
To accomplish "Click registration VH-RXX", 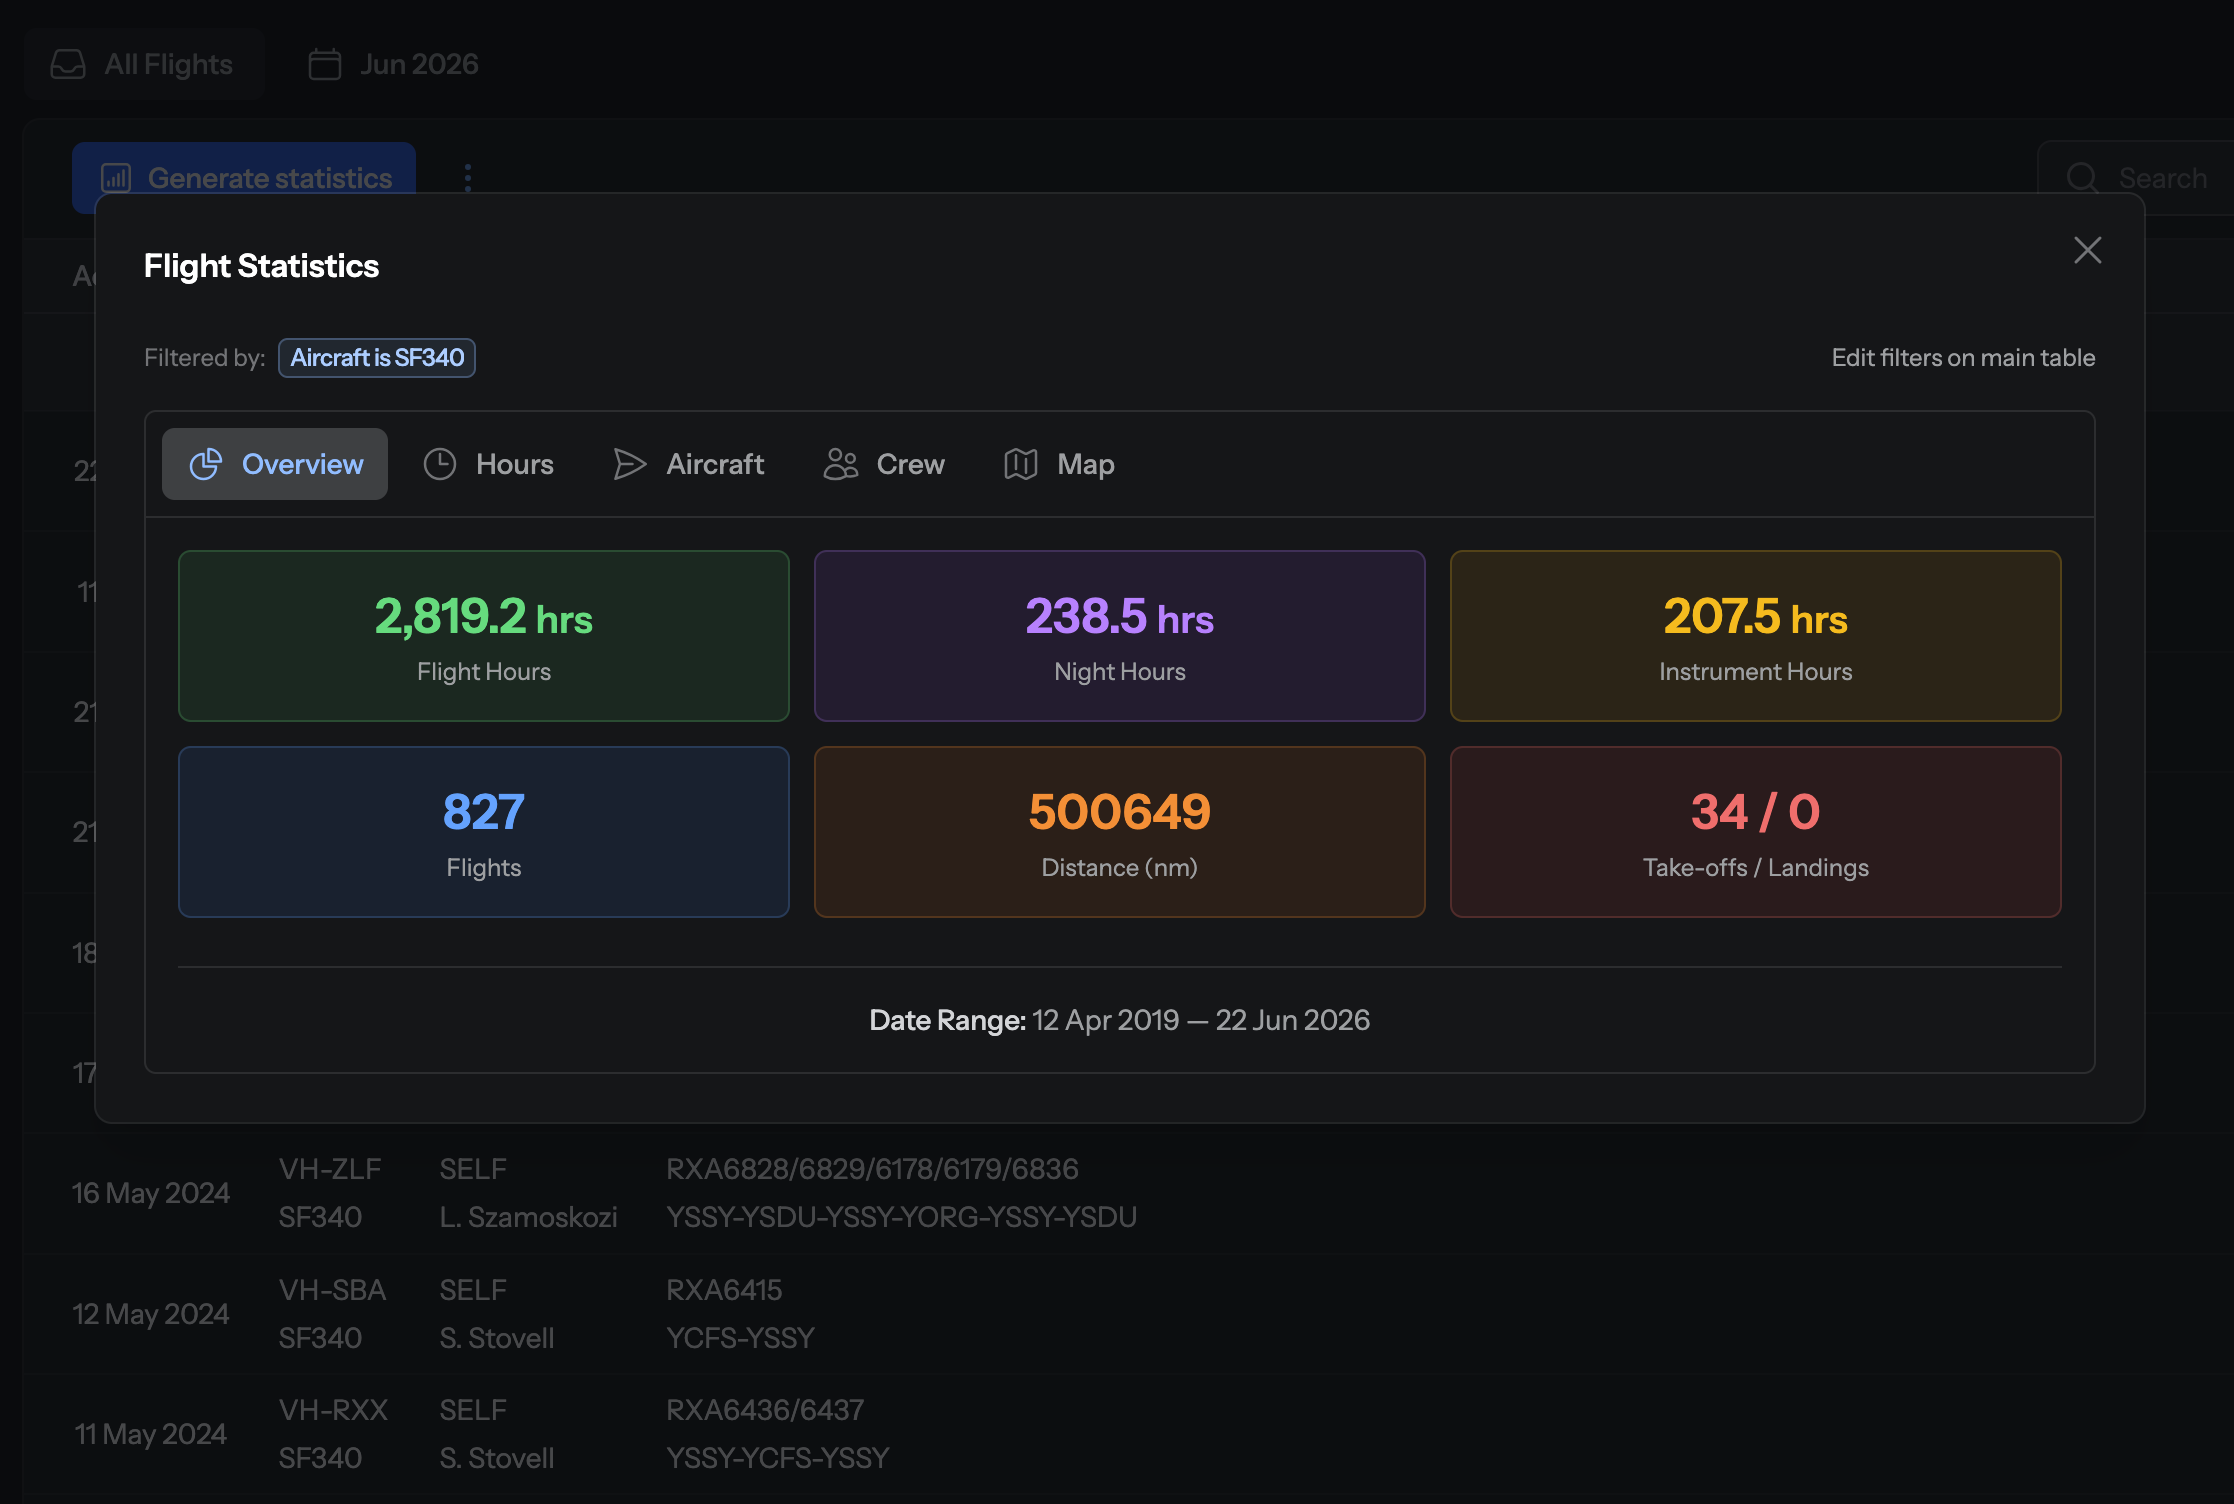I will (334, 1410).
